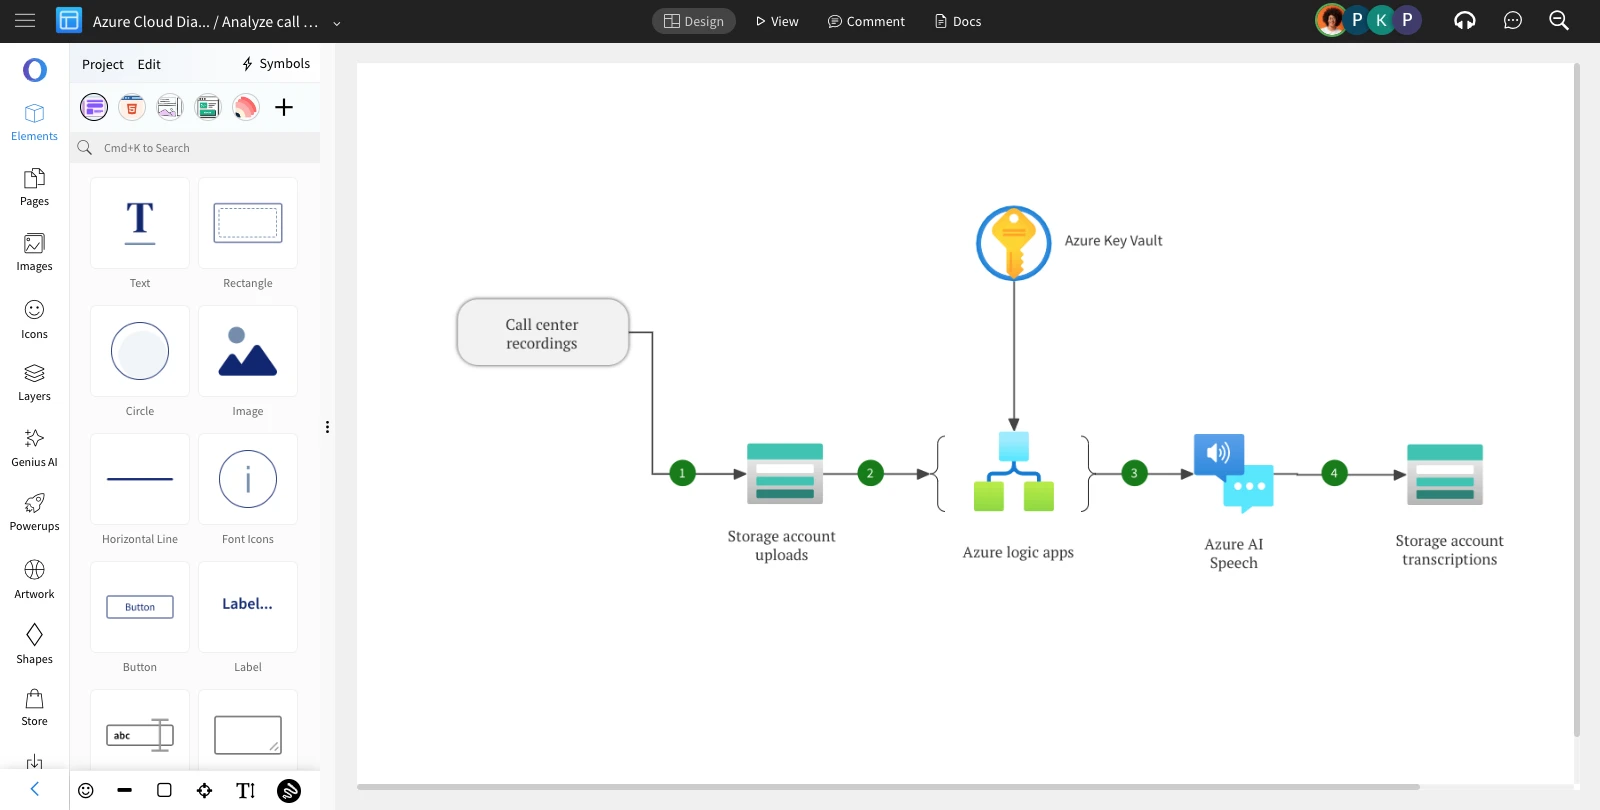The width and height of the screenshot is (1600, 810).
Task: Select the Horizontal Line element
Action: 140,479
